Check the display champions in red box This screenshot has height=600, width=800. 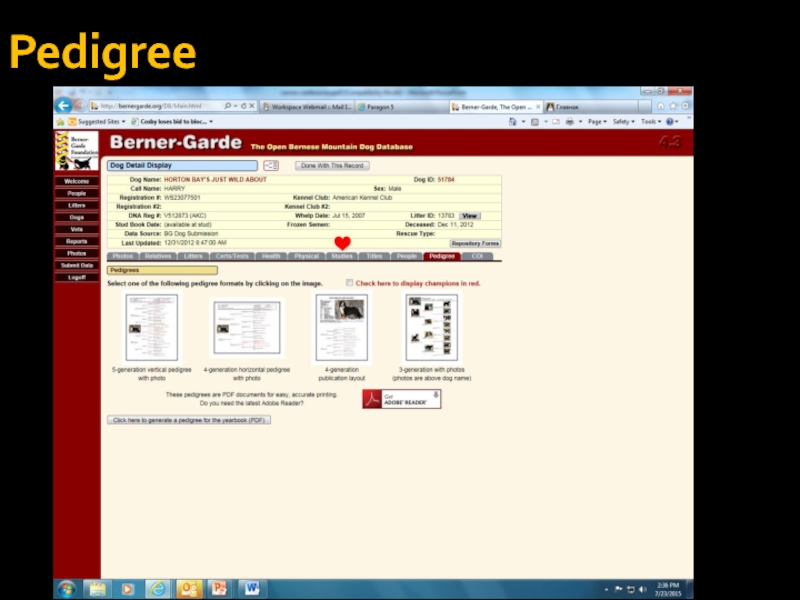tap(349, 283)
